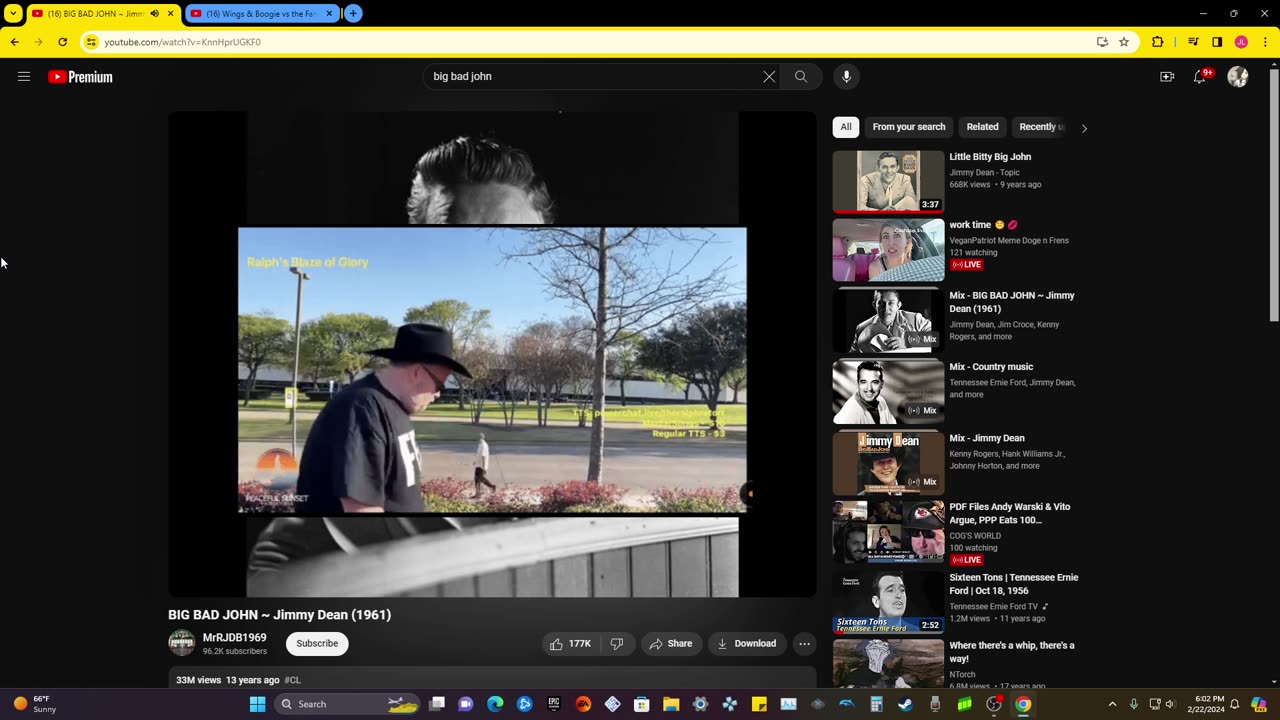View site information icon in address bar
This screenshot has height=720, width=1280.
point(91,42)
